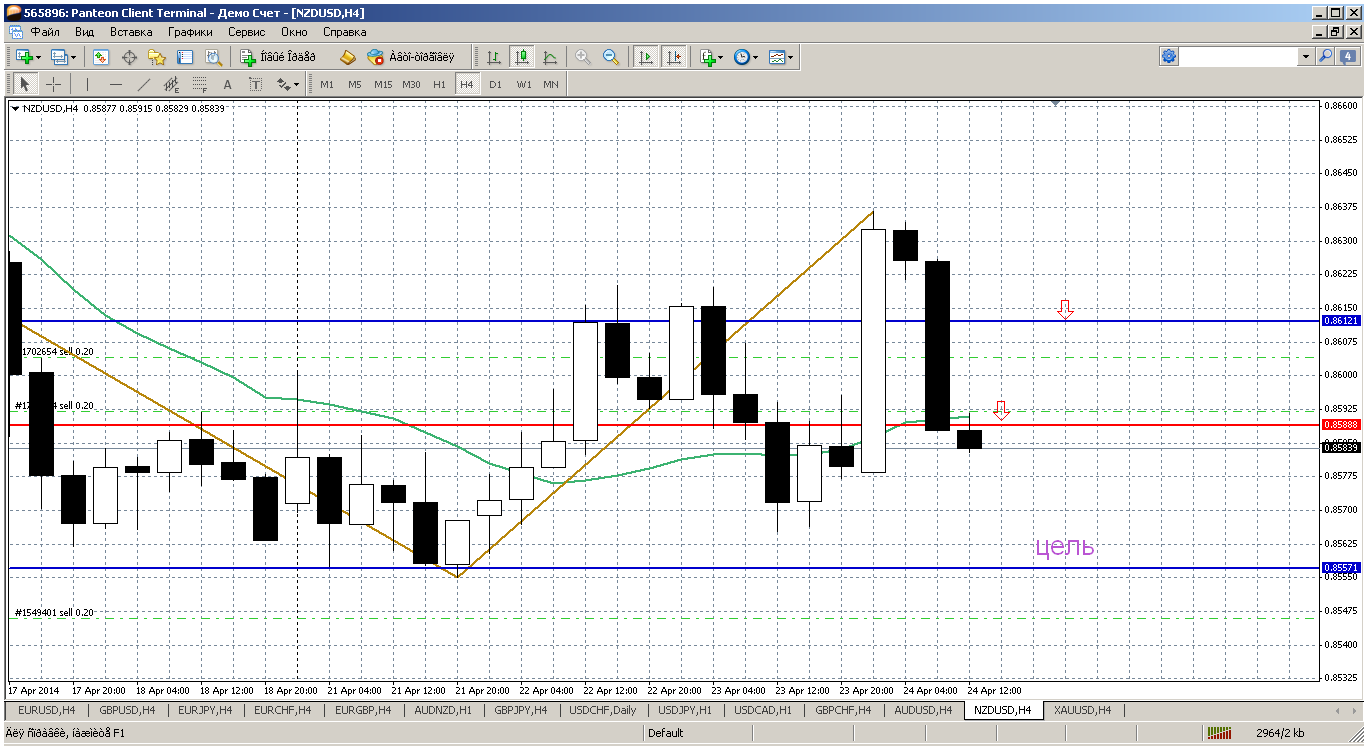Choose the Fibonacci retracement tool

200,85
